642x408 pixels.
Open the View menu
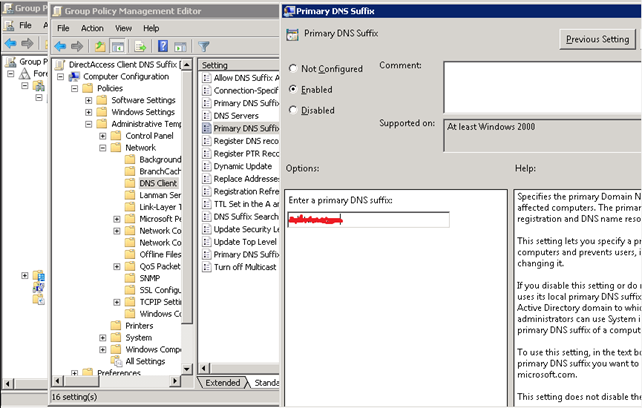tap(123, 28)
